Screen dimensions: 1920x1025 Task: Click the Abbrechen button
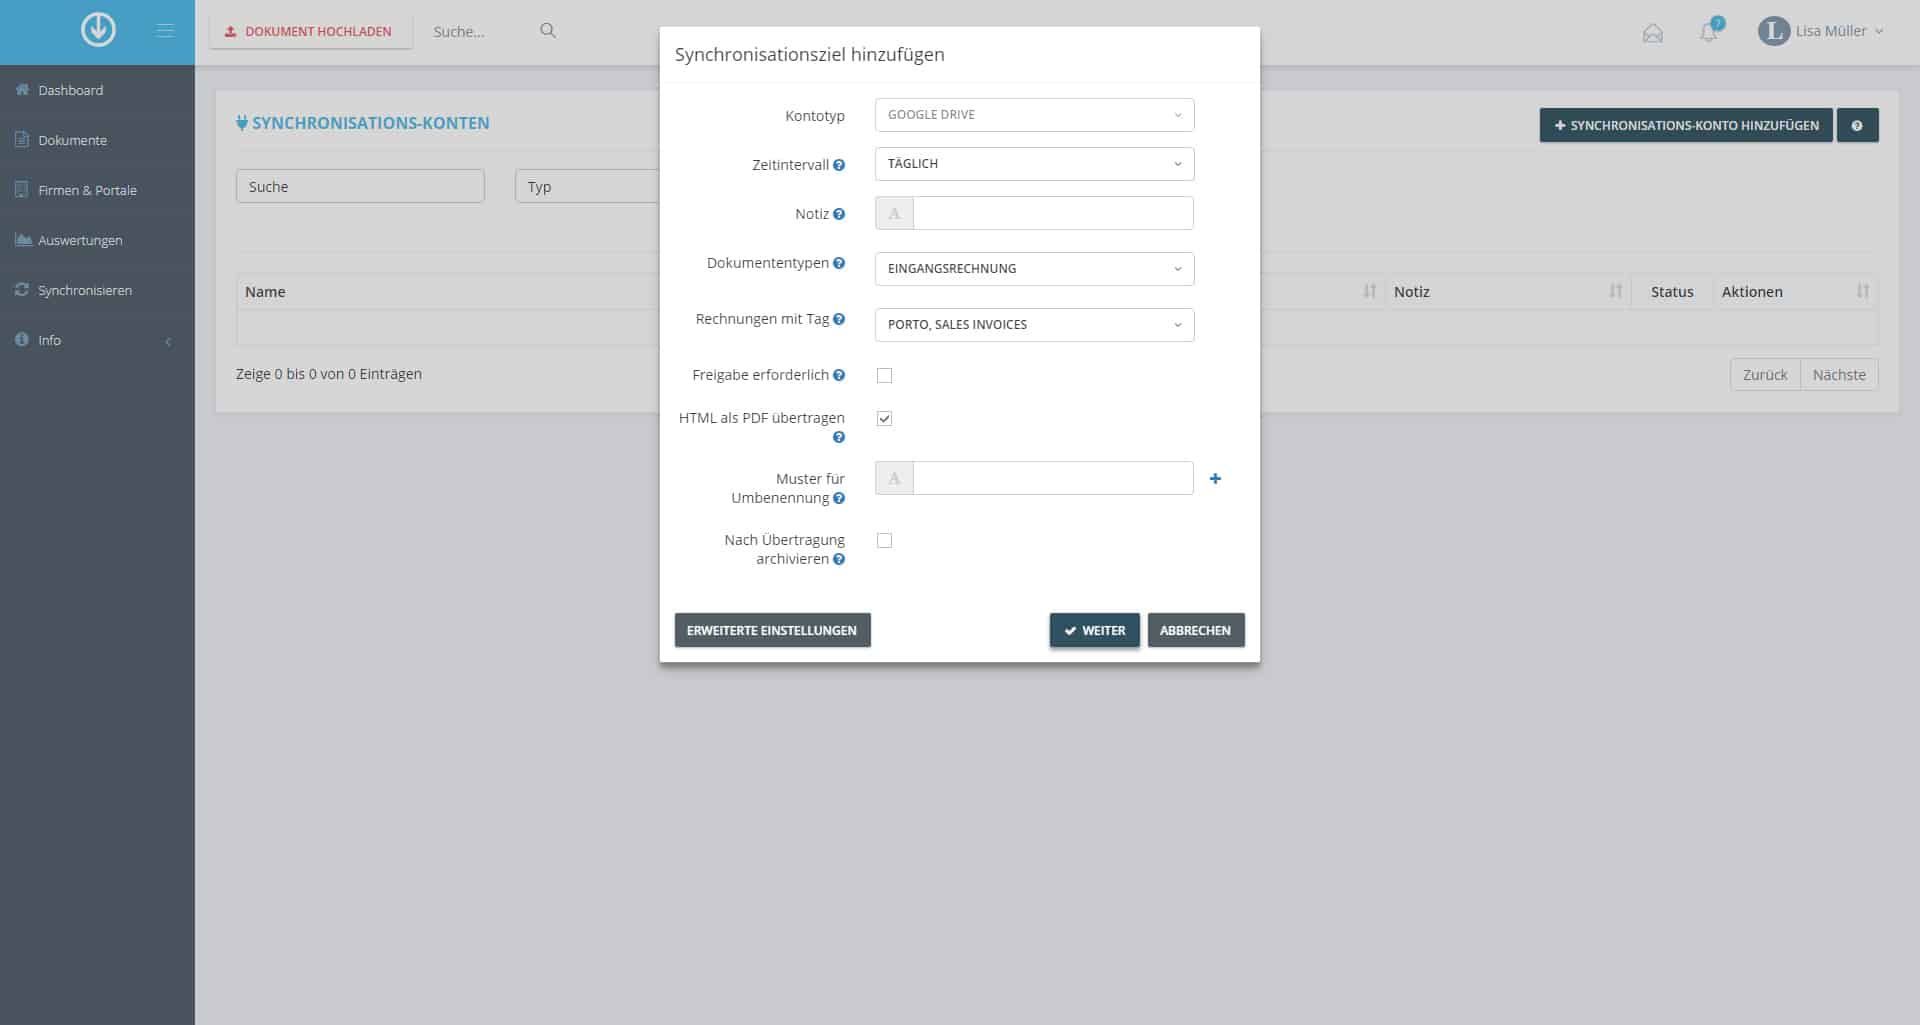tap(1195, 630)
